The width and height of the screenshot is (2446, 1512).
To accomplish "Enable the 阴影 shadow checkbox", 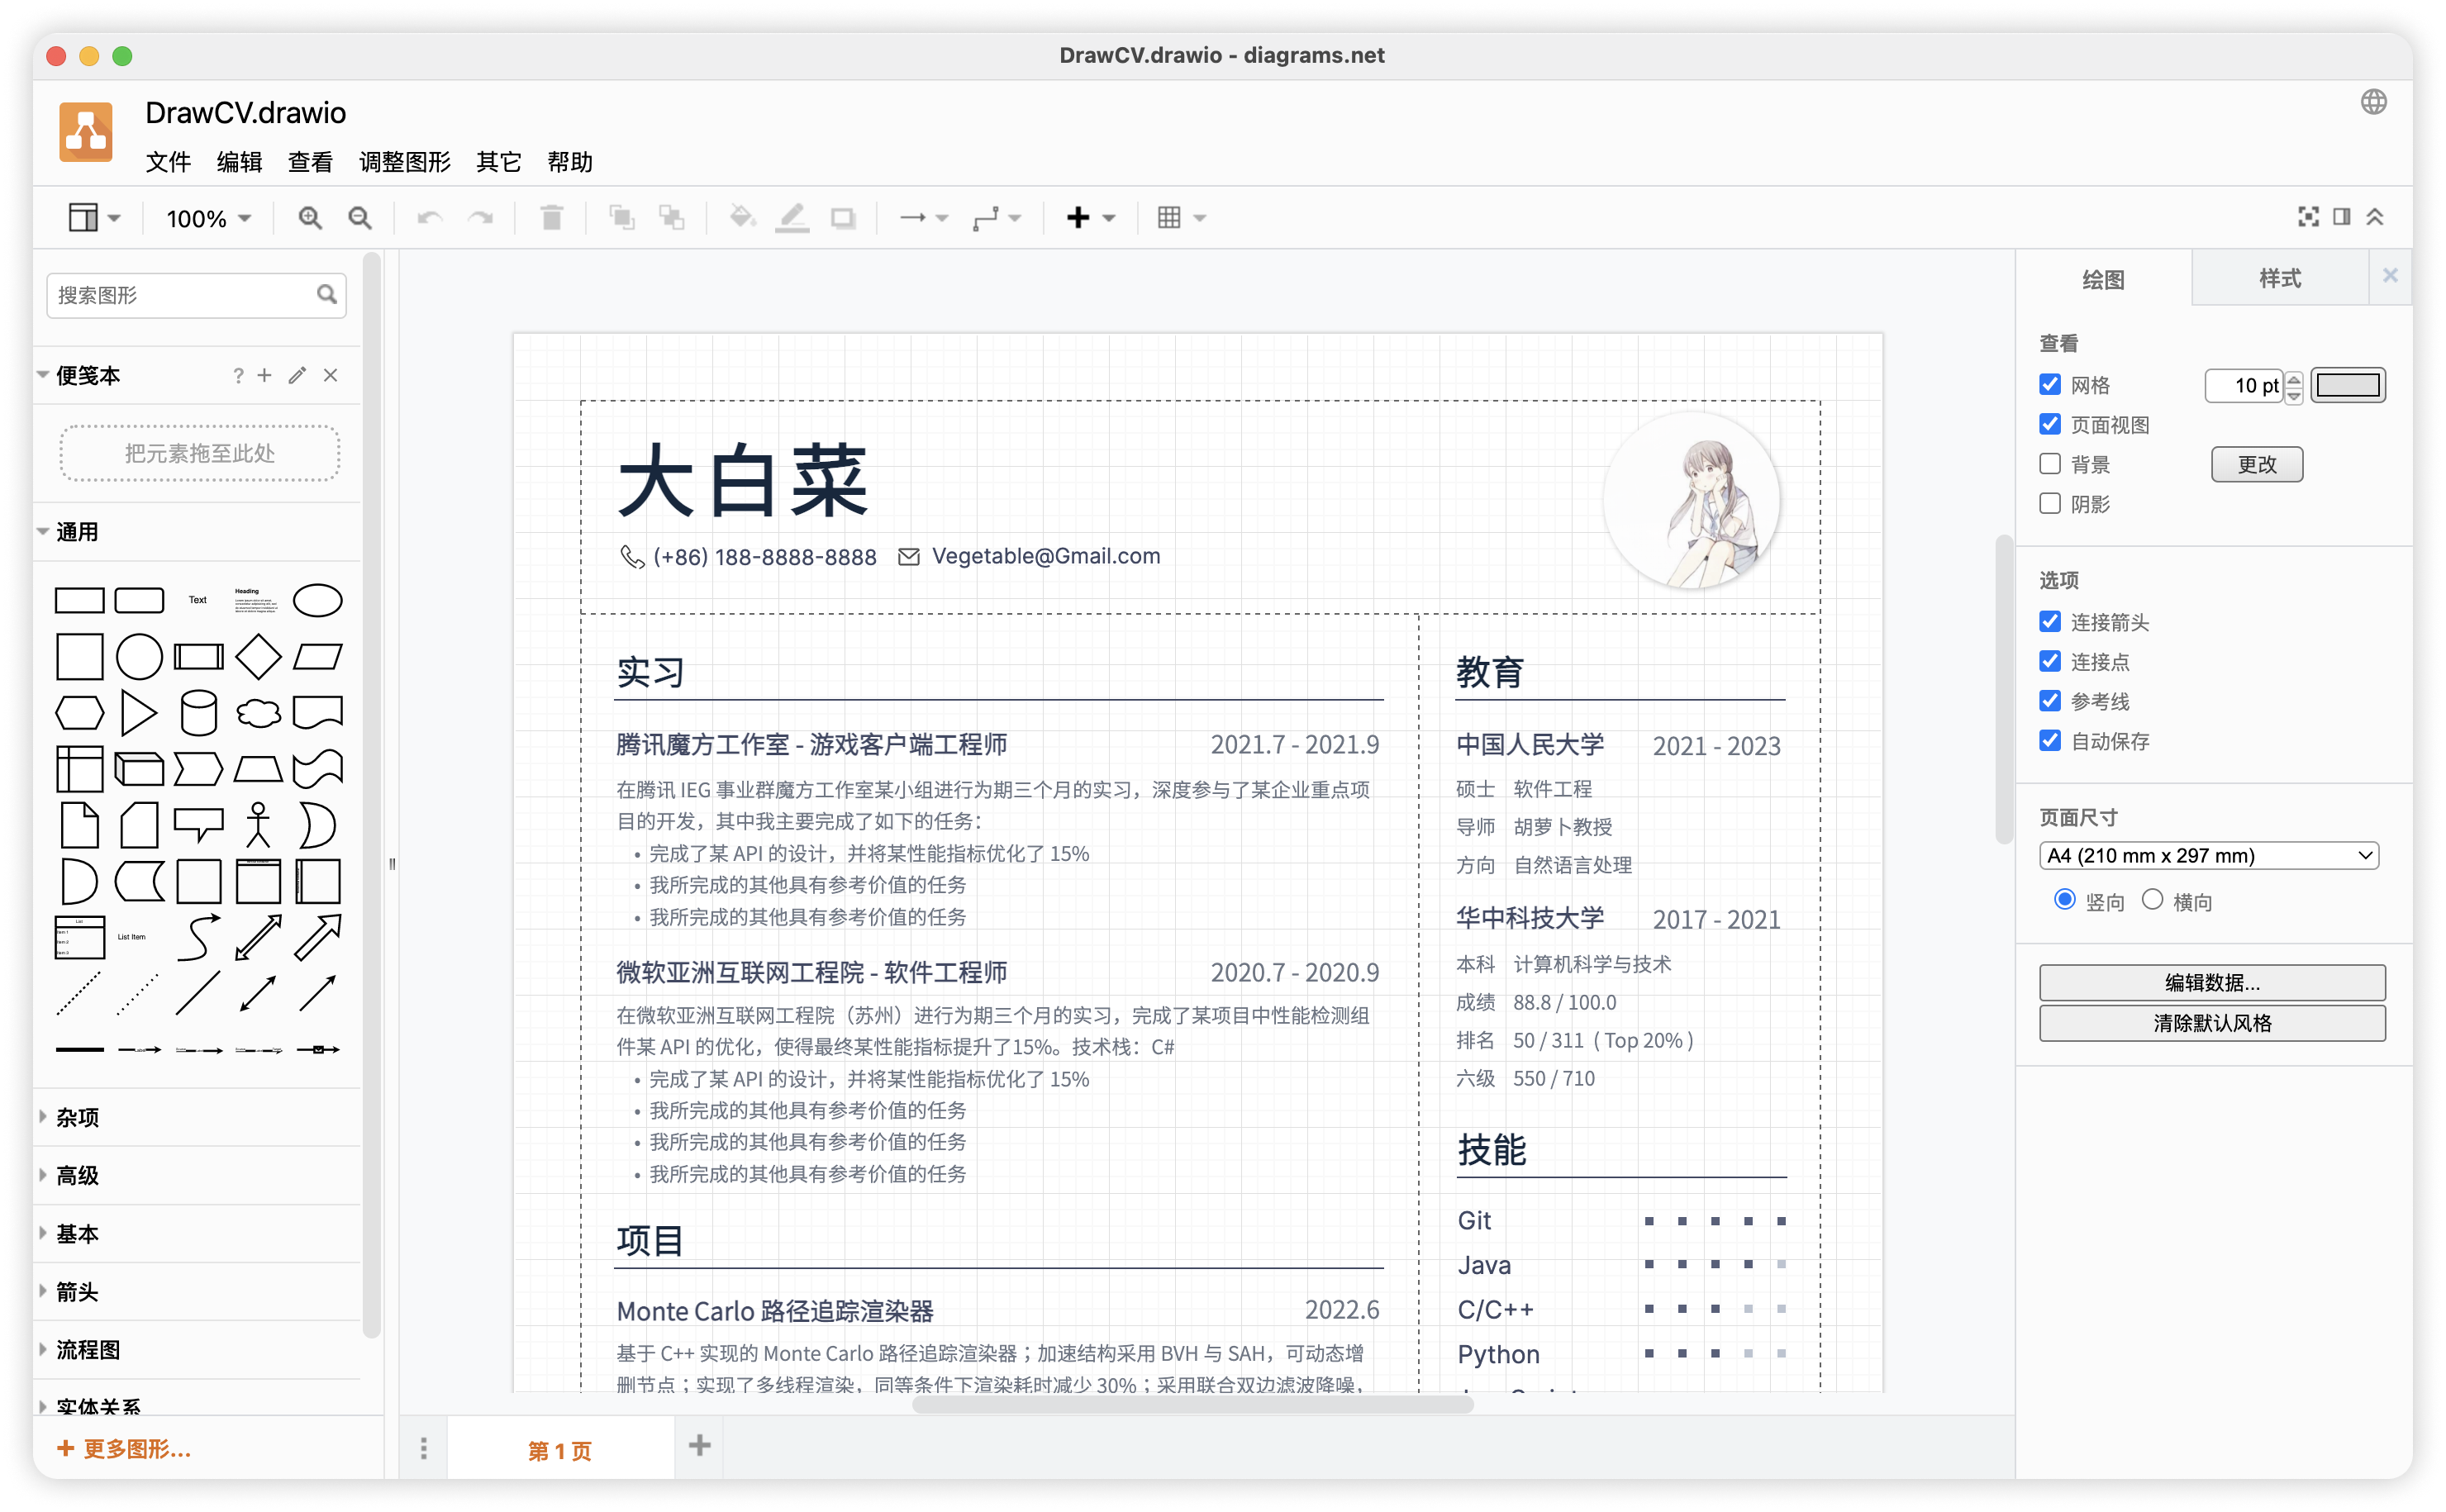I will (x=2050, y=504).
